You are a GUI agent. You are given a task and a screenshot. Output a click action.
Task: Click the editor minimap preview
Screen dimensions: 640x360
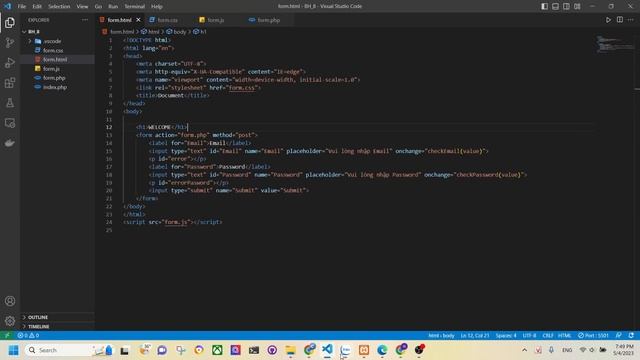615,44
